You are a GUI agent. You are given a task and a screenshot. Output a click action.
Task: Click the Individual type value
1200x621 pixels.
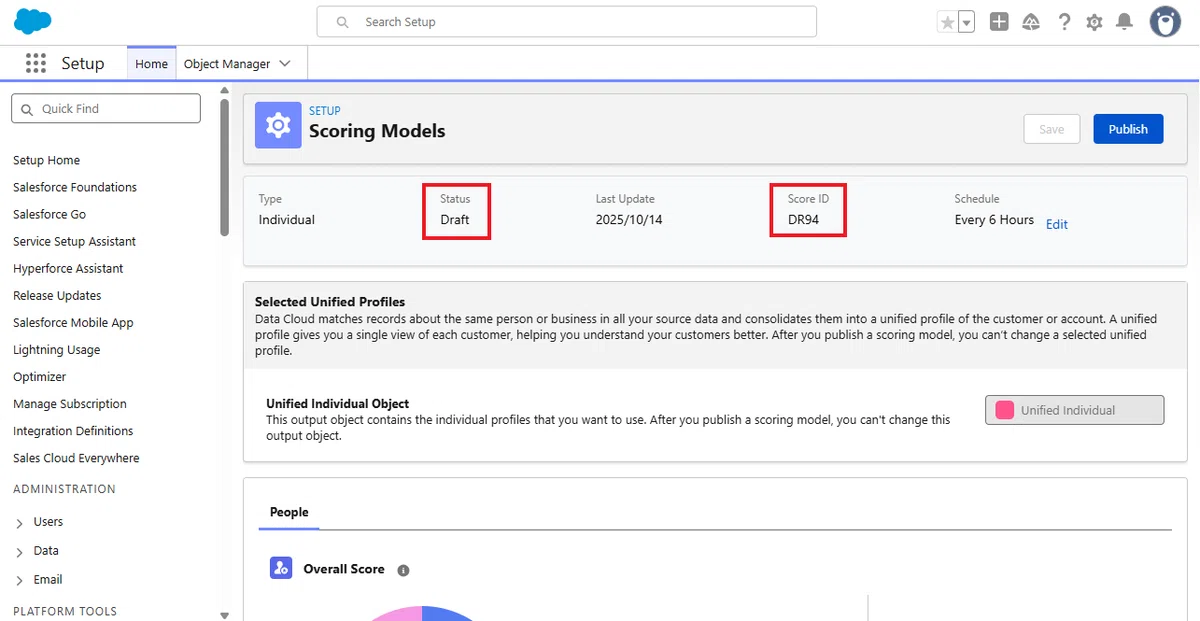(x=287, y=220)
